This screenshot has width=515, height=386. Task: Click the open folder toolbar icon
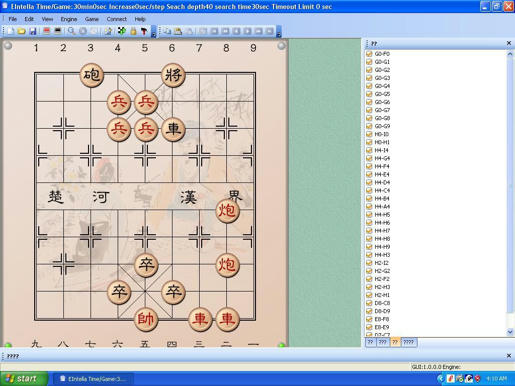(x=21, y=31)
